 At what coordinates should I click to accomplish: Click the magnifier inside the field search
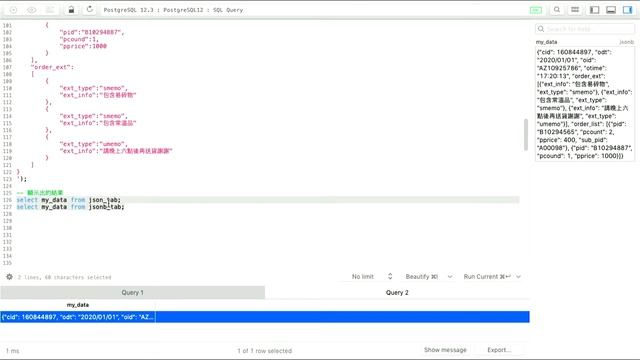[x=541, y=29]
